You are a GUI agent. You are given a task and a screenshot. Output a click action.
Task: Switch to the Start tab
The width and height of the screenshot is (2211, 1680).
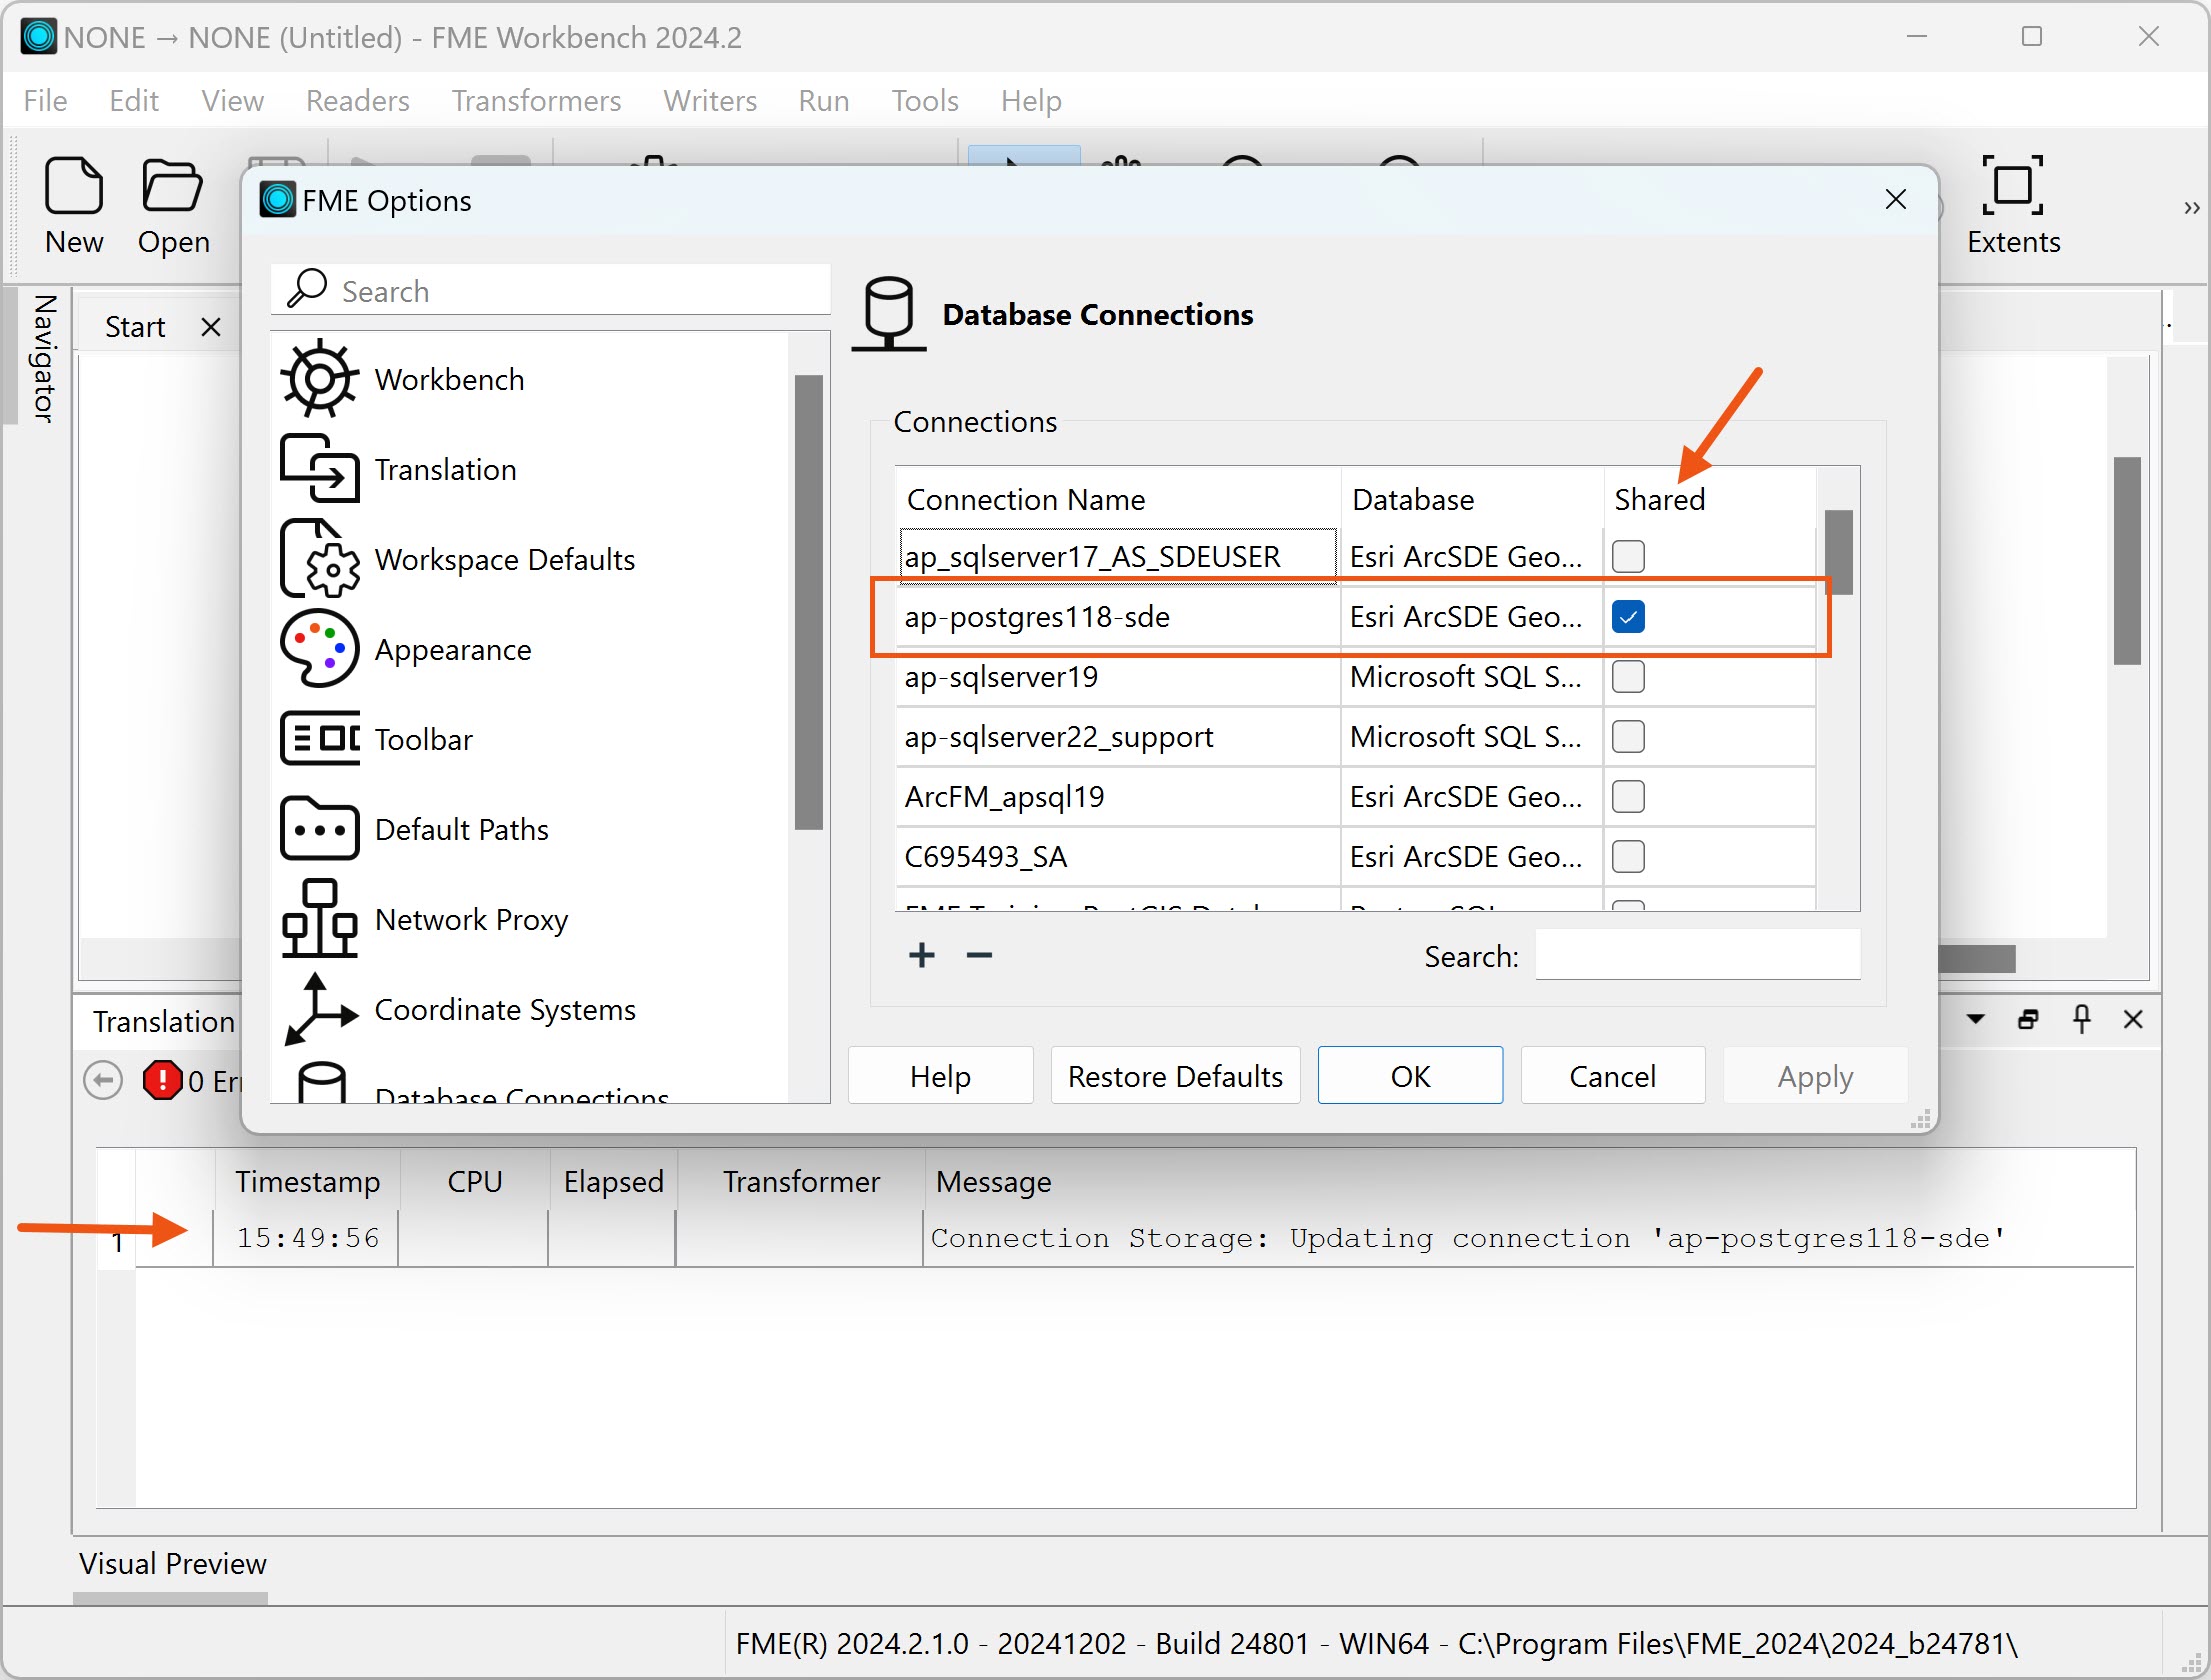click(x=135, y=327)
